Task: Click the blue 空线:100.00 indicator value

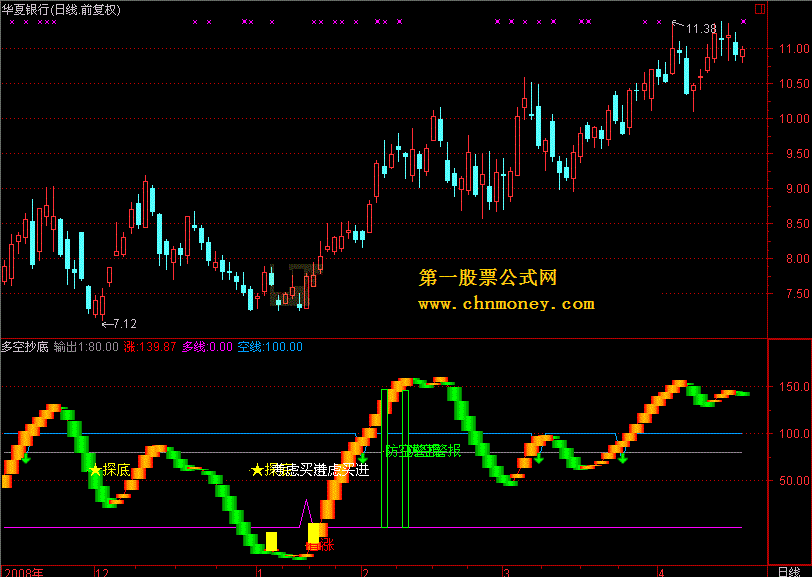Action: (x=270, y=347)
